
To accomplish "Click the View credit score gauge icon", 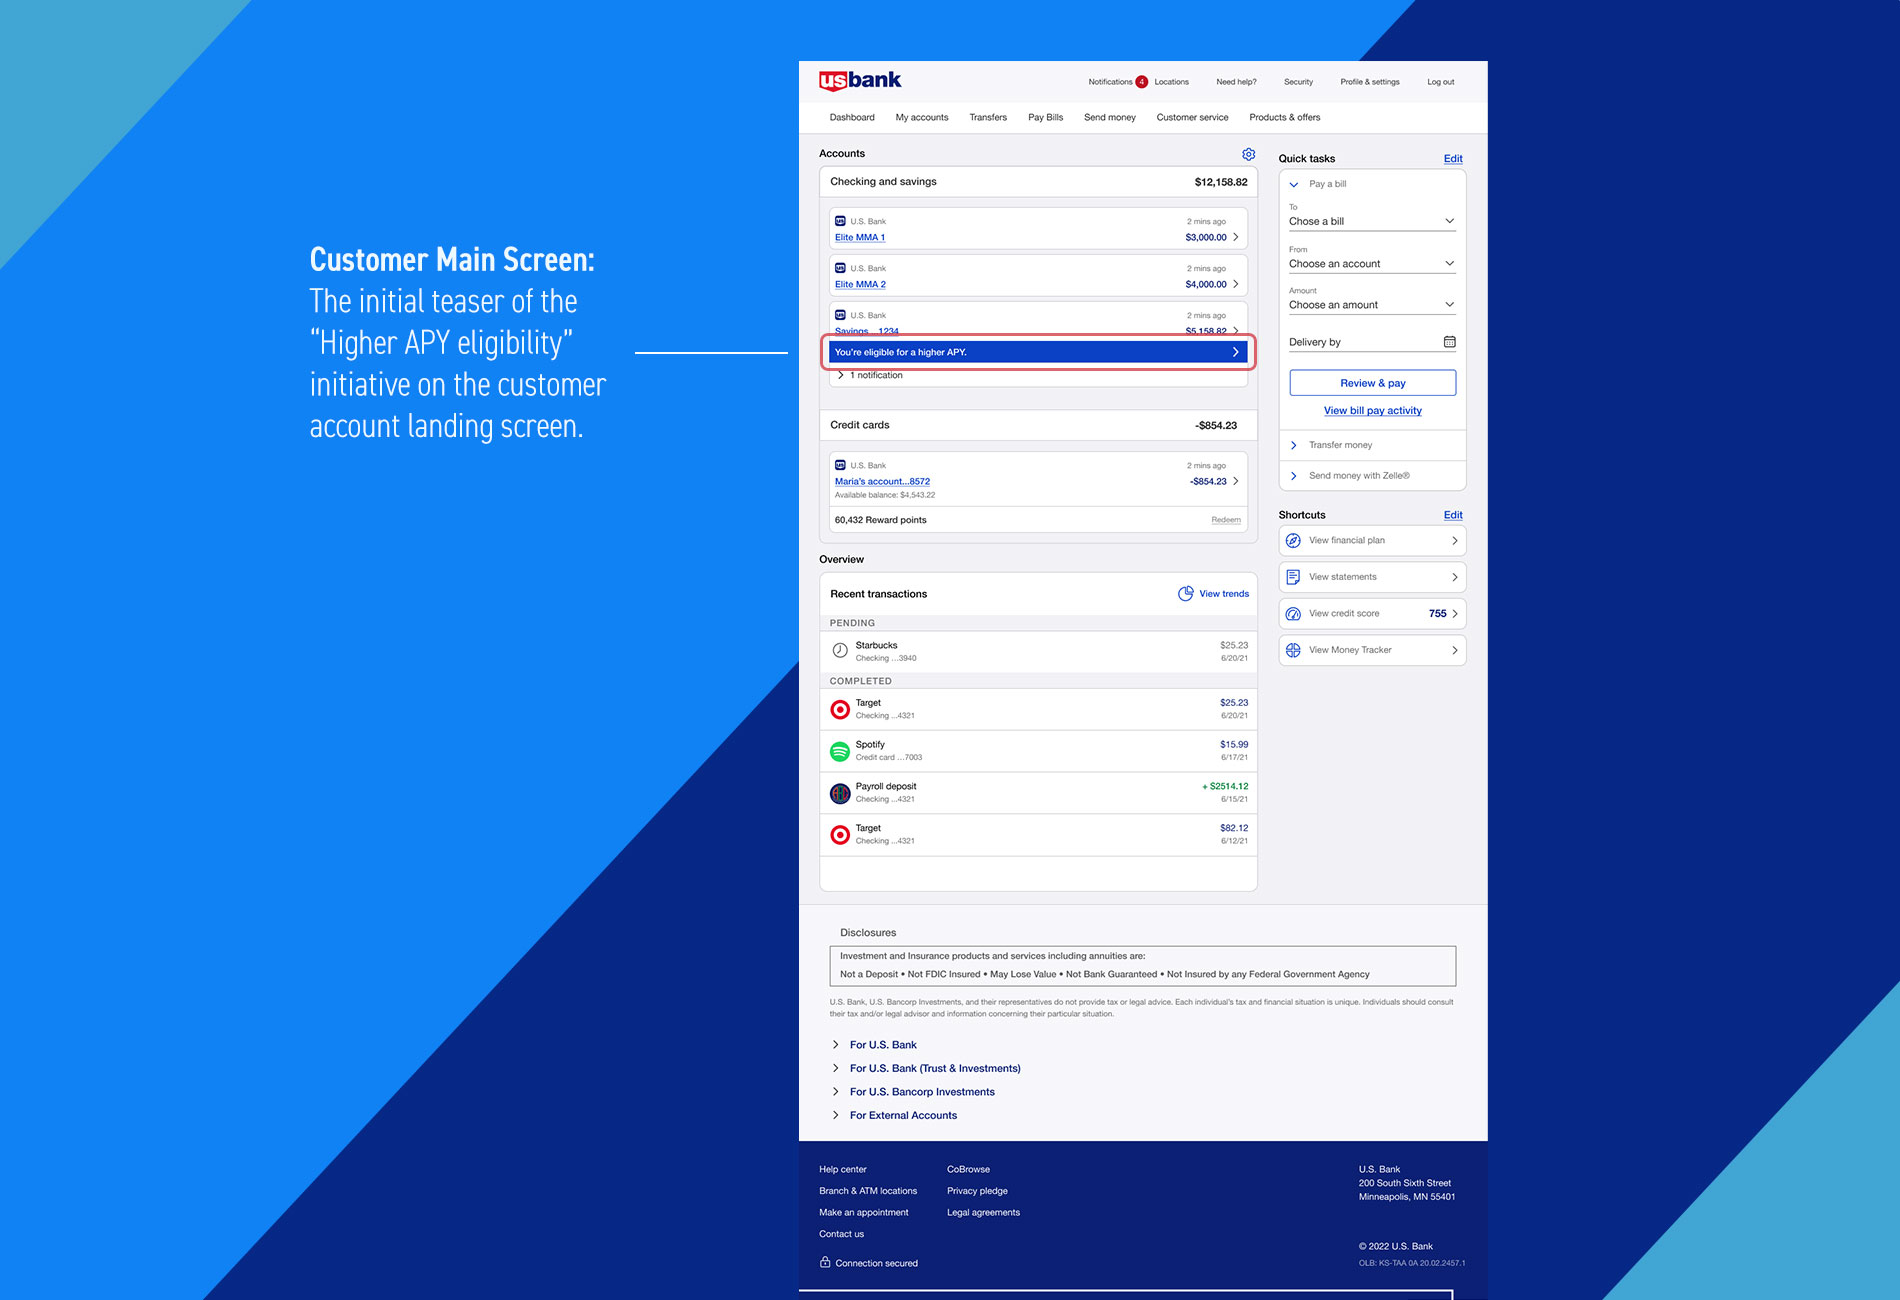I will pos(1293,614).
